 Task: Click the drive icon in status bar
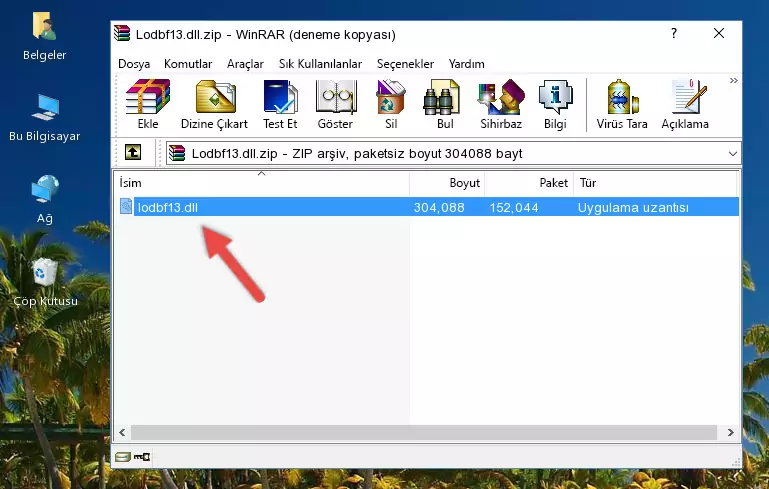[x=123, y=457]
